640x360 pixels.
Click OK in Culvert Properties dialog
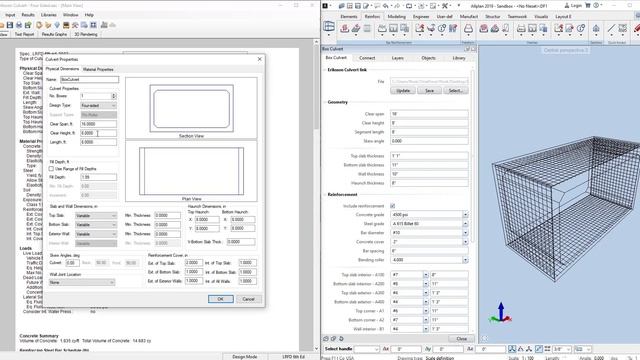[x=220, y=299]
